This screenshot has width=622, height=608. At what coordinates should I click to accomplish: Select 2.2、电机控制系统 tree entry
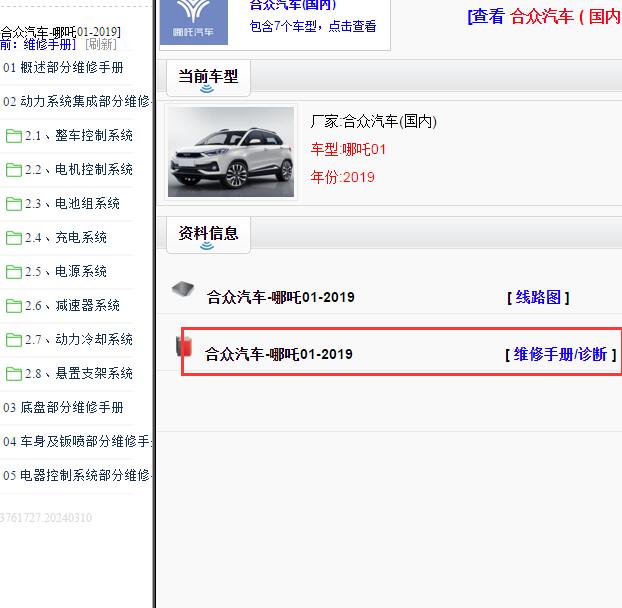tap(79, 170)
